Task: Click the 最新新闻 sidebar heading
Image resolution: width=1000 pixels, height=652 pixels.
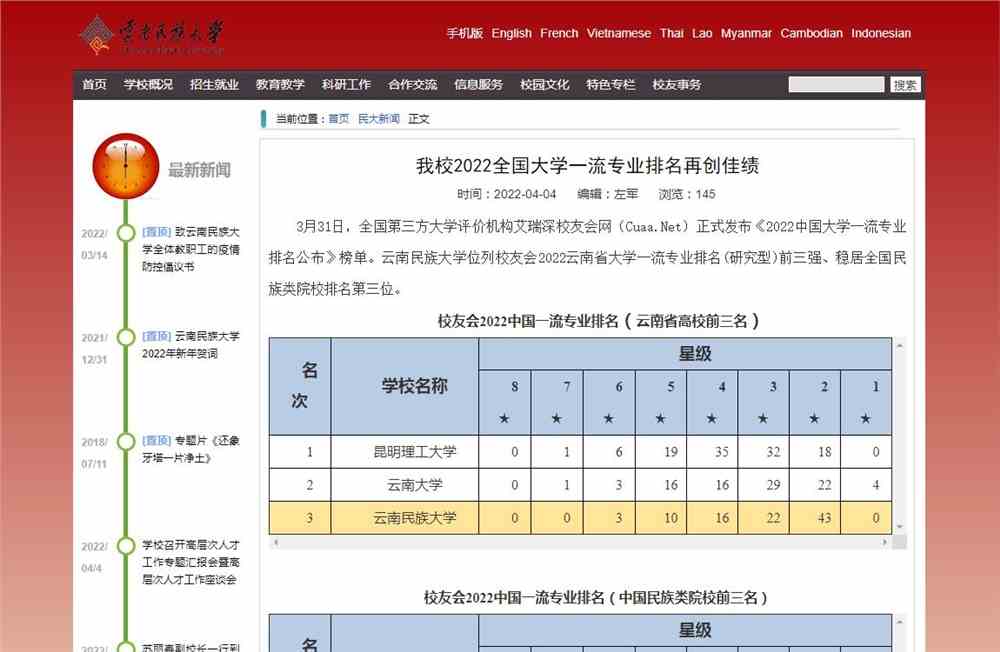Action: click(199, 170)
